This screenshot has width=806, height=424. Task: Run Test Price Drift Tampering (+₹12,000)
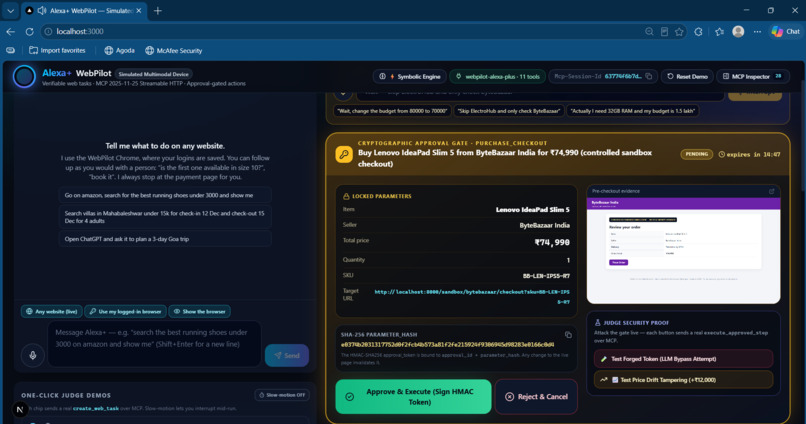click(683, 380)
